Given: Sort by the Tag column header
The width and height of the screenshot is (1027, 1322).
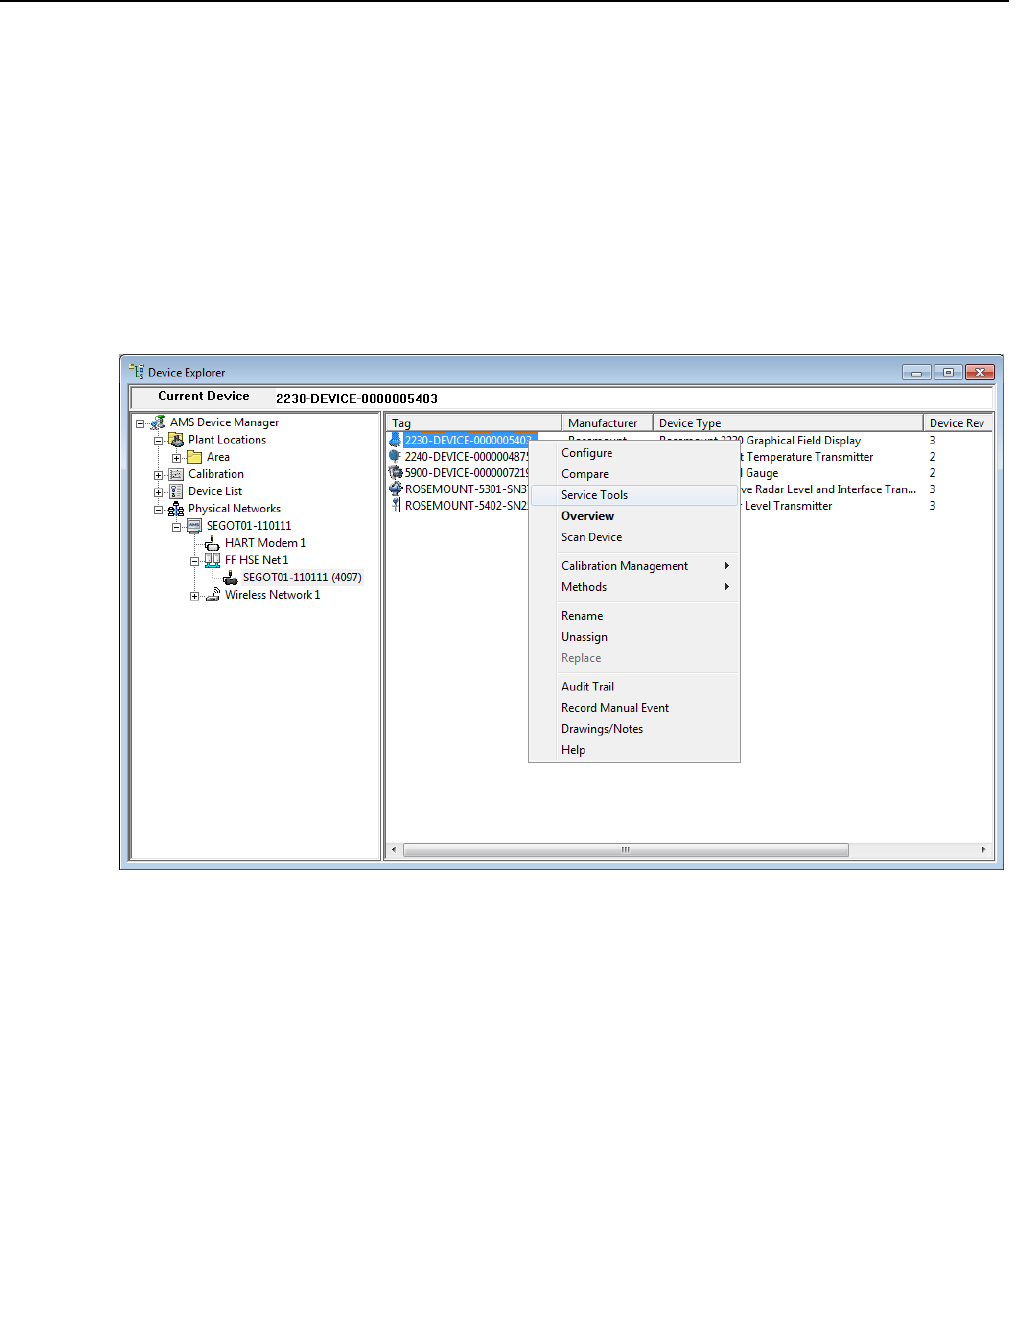Looking at the screenshot, I should pos(474,423).
